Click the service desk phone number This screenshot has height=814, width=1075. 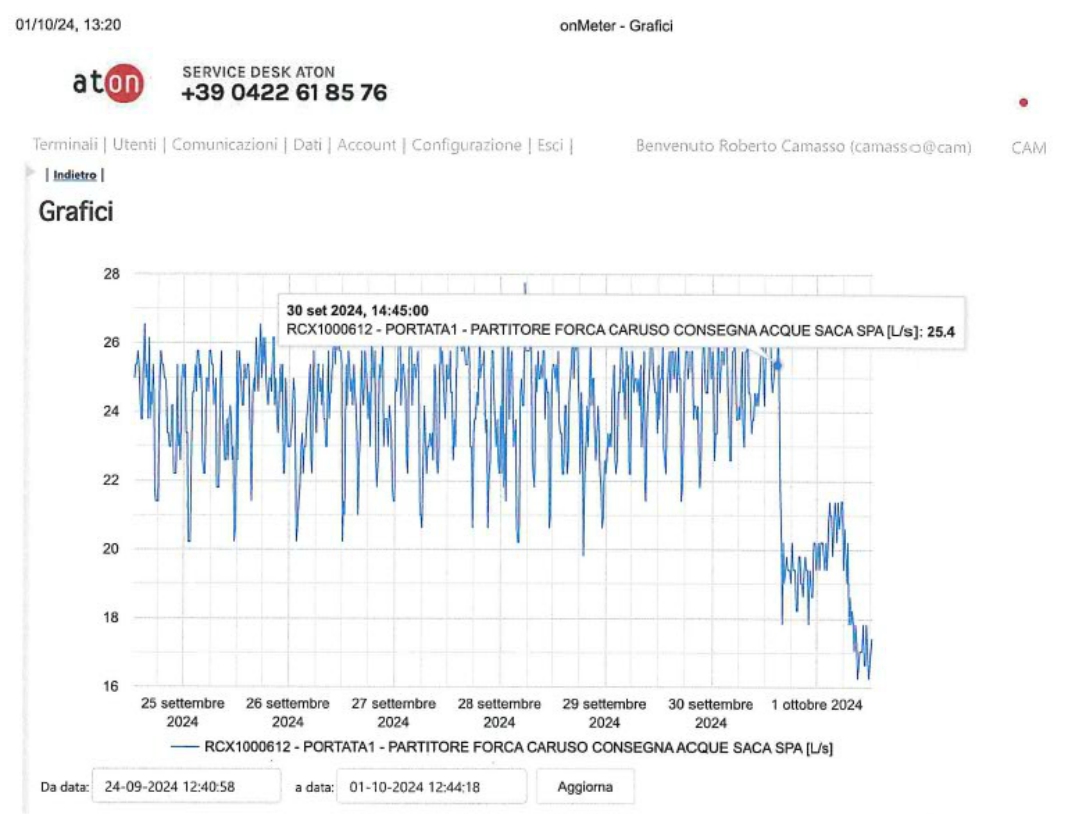click(x=284, y=93)
